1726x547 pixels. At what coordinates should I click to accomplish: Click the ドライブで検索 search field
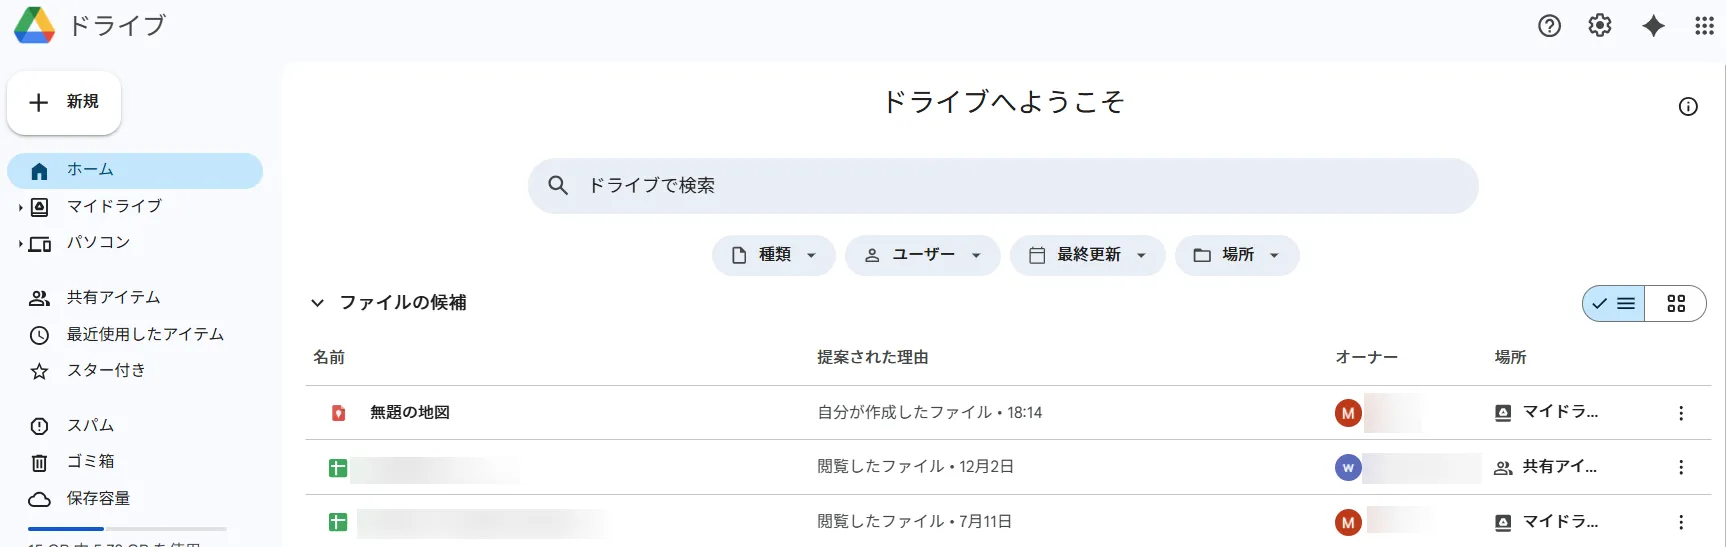1000,185
